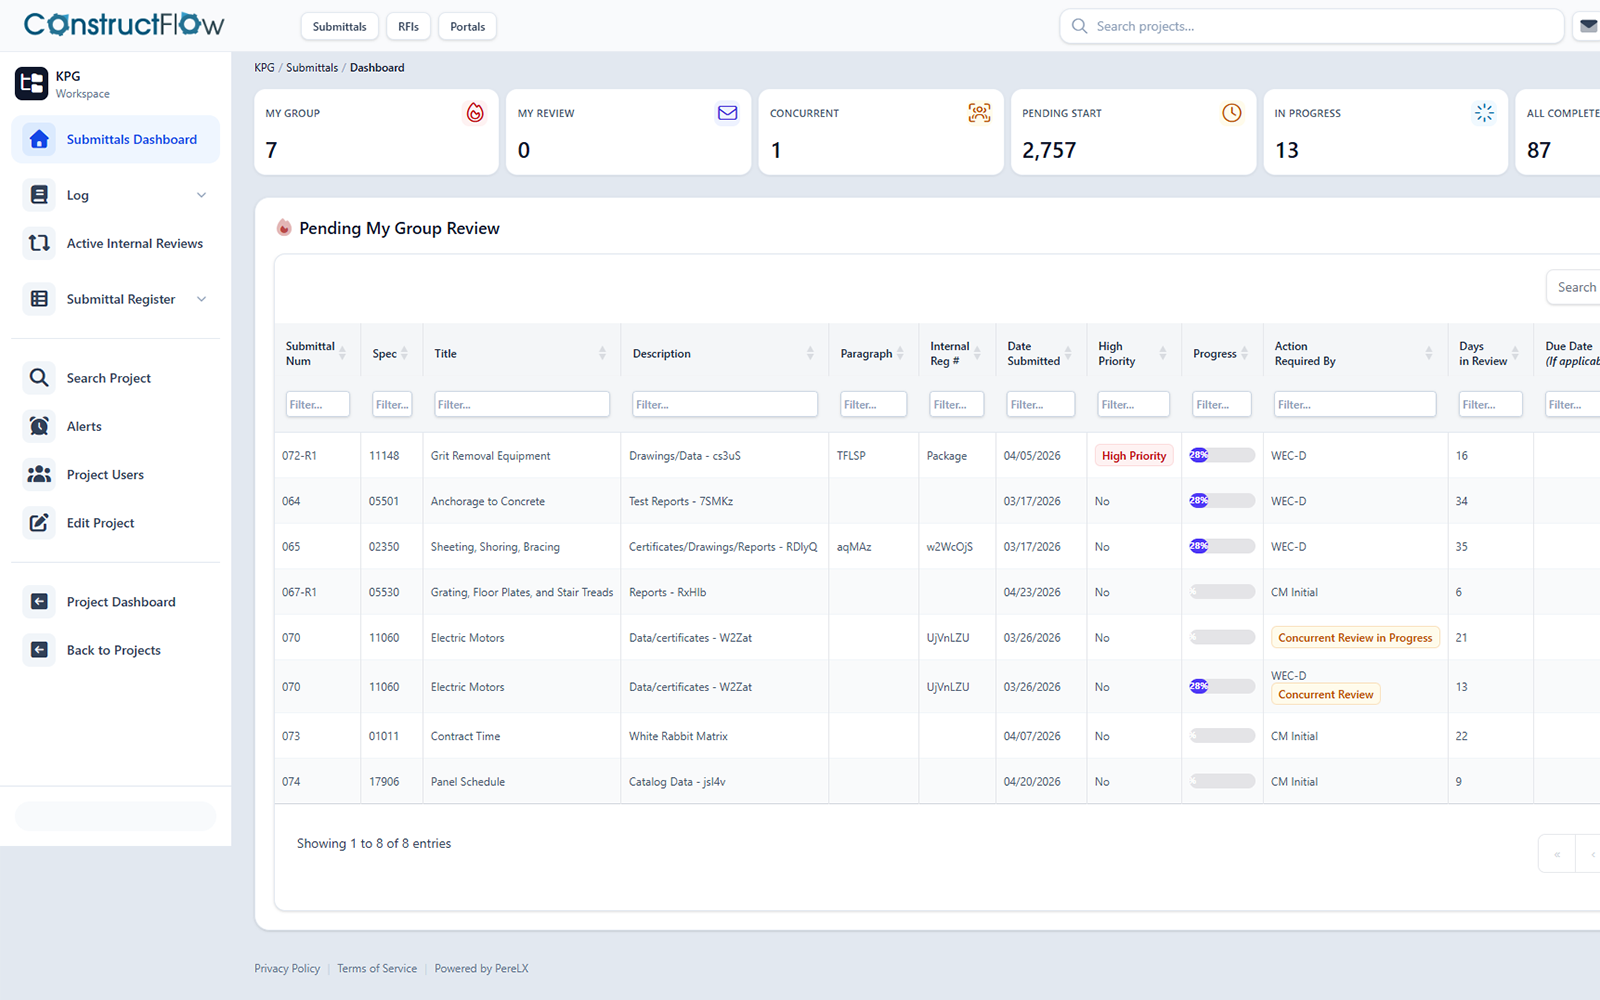Click the flame icon beside Pending My Group Review
The image size is (1600, 1000).
[x=284, y=228]
